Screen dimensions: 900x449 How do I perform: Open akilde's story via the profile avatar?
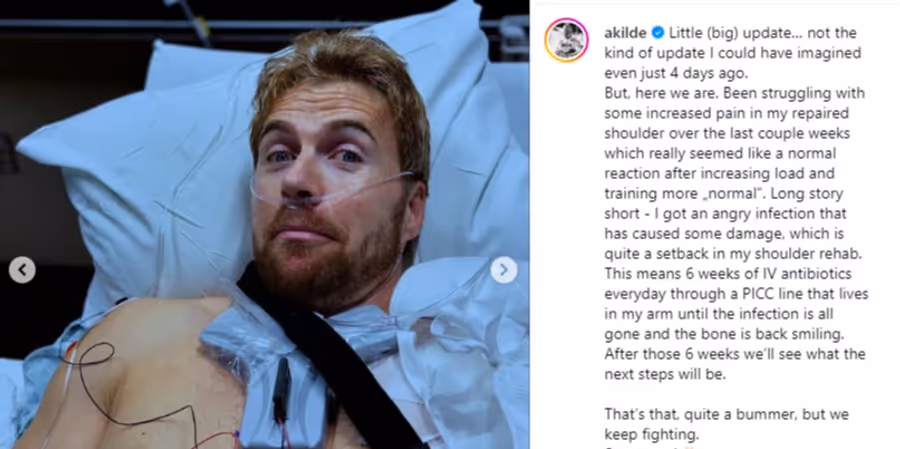tap(567, 40)
